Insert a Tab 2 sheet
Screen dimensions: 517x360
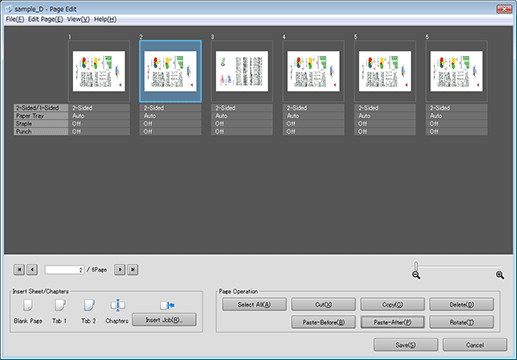pyautogui.click(x=89, y=305)
